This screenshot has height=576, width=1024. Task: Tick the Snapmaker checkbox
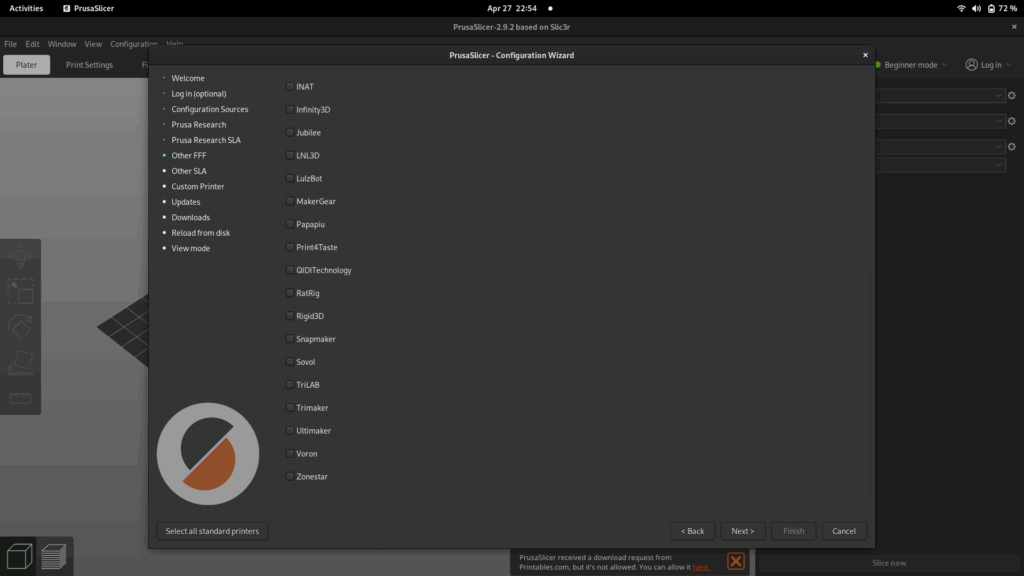point(290,338)
